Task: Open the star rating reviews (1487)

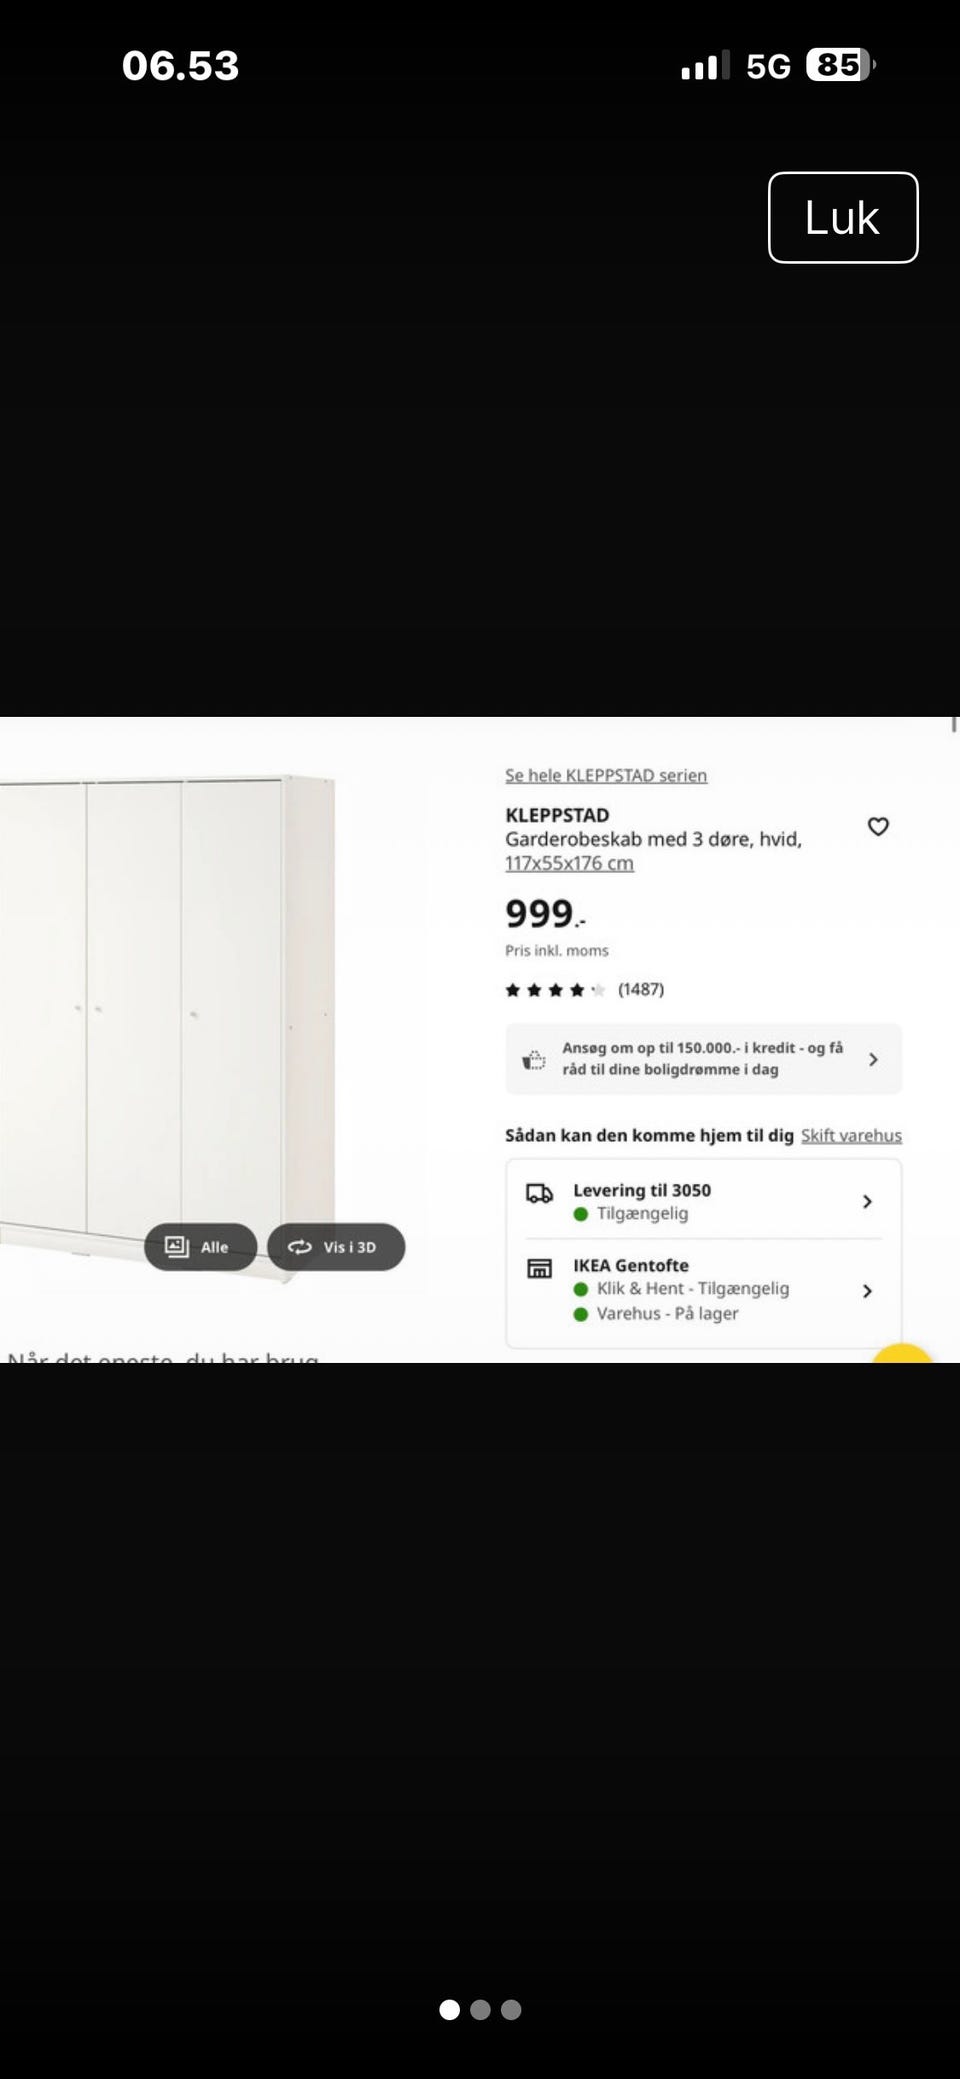Action: click(x=584, y=990)
